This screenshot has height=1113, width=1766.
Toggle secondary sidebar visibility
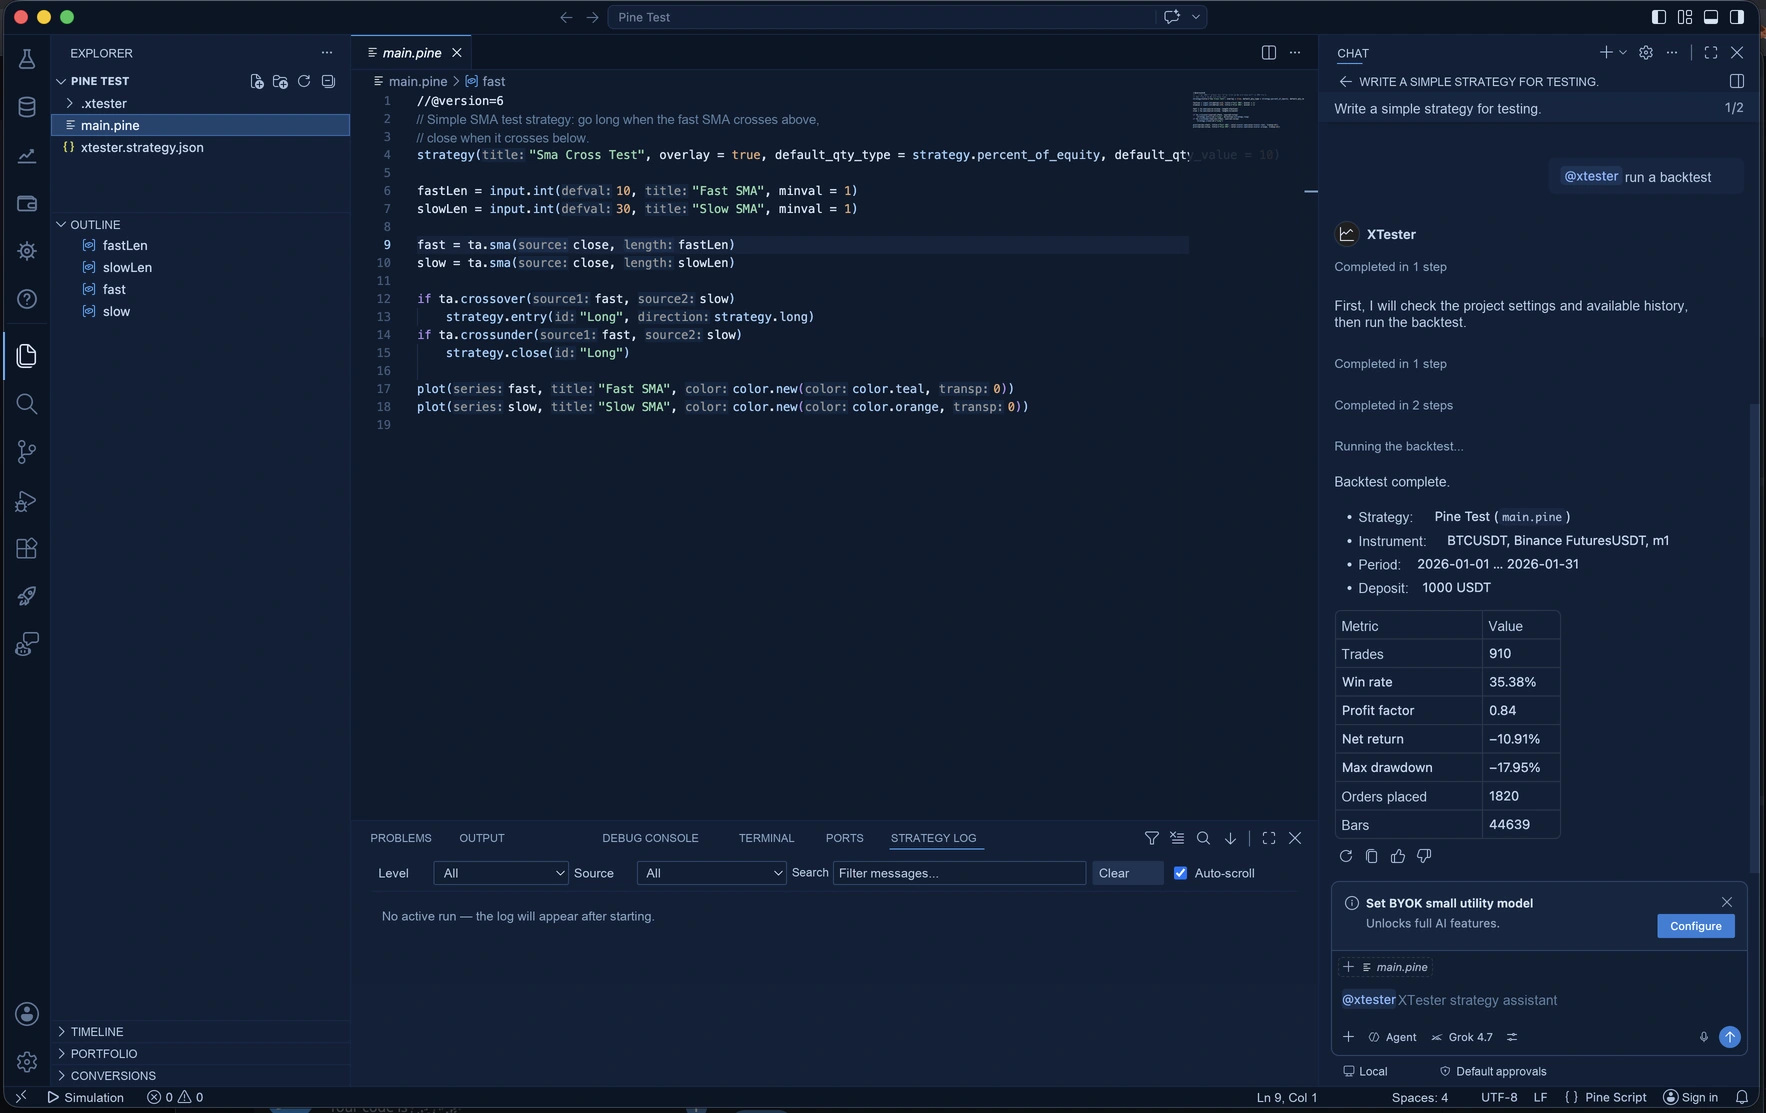click(x=1737, y=17)
